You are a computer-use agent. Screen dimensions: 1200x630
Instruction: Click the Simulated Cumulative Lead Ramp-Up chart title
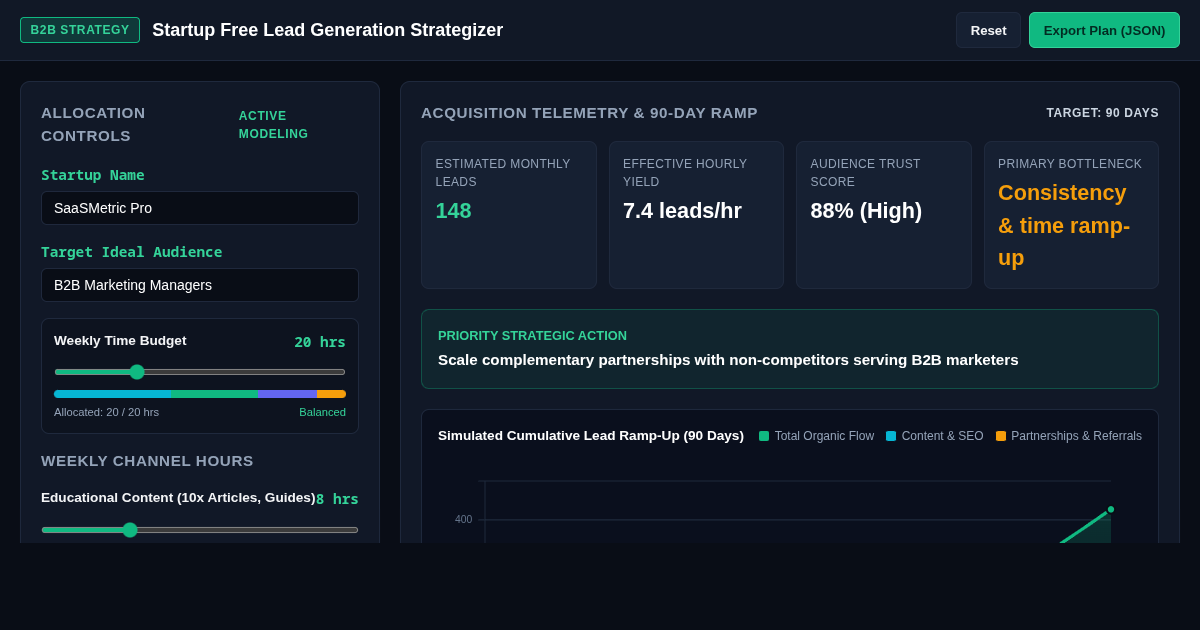coord(591,436)
